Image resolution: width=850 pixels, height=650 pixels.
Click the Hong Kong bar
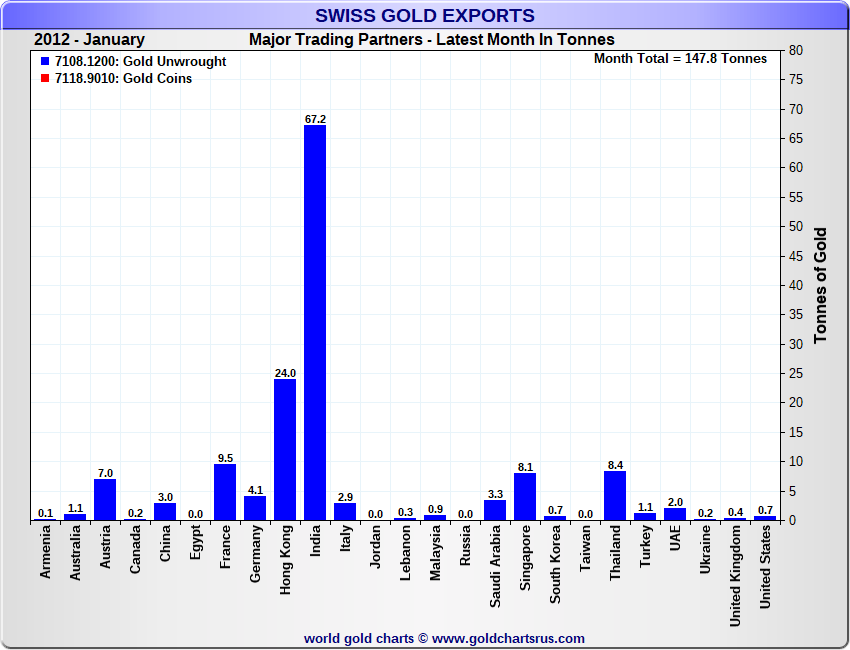point(285,450)
